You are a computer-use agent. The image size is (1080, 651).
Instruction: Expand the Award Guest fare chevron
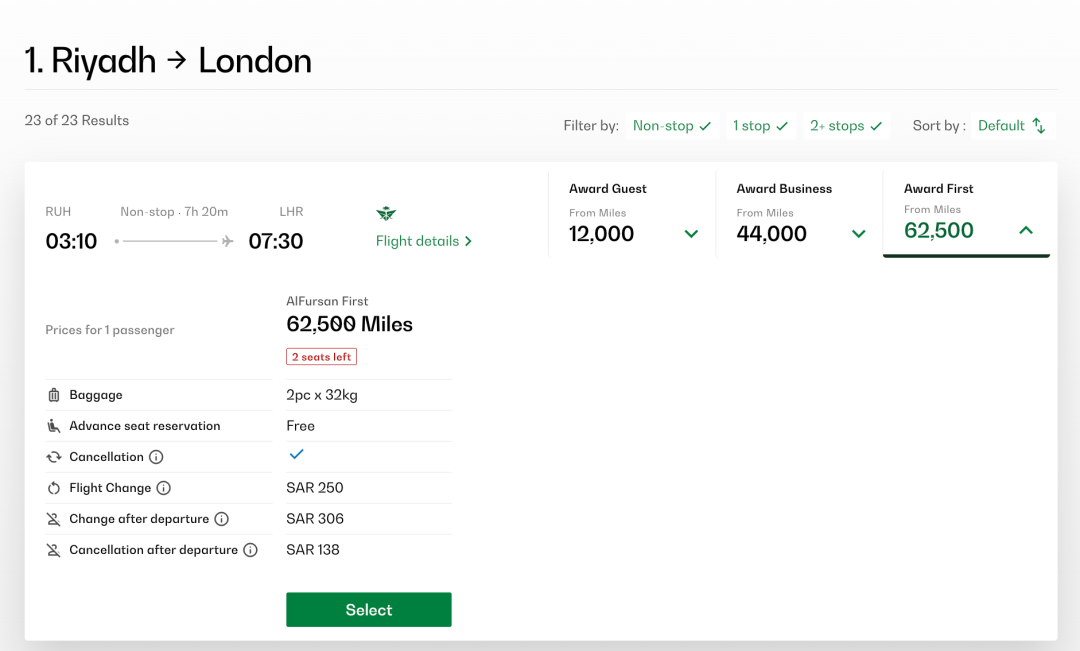point(692,234)
